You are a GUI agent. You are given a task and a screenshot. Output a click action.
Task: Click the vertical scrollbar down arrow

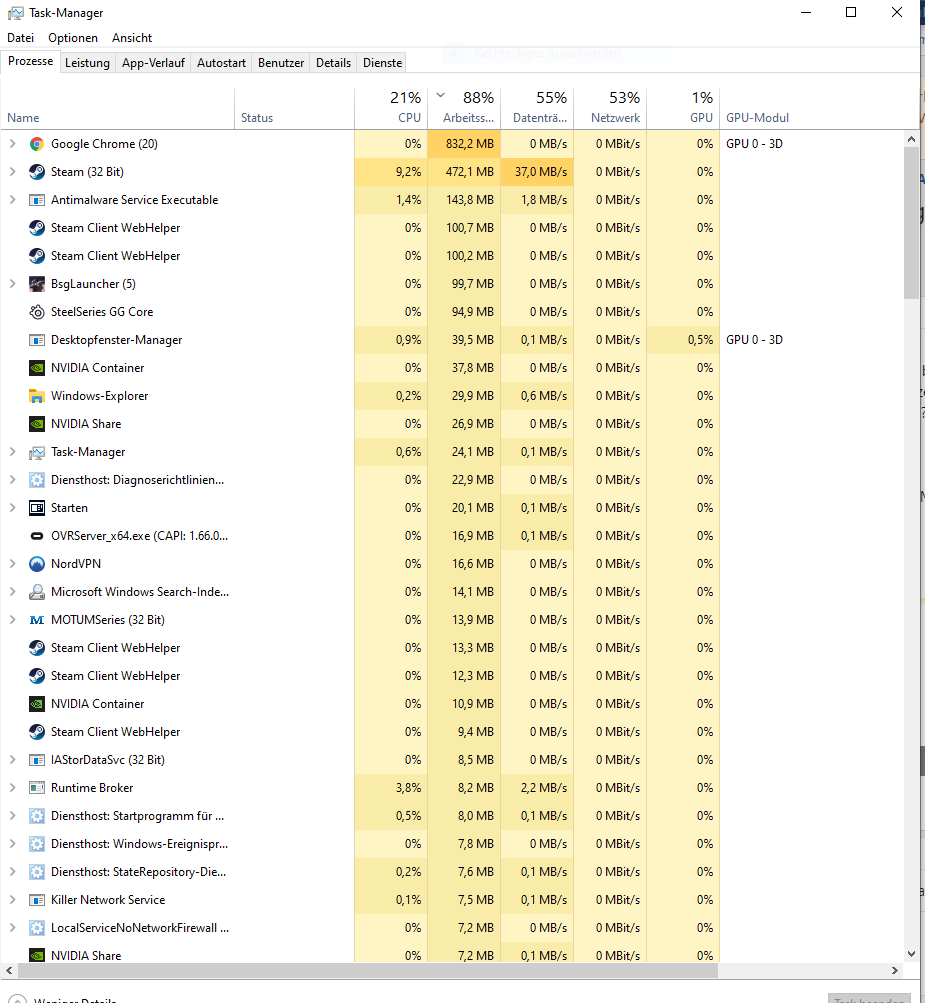(912, 954)
